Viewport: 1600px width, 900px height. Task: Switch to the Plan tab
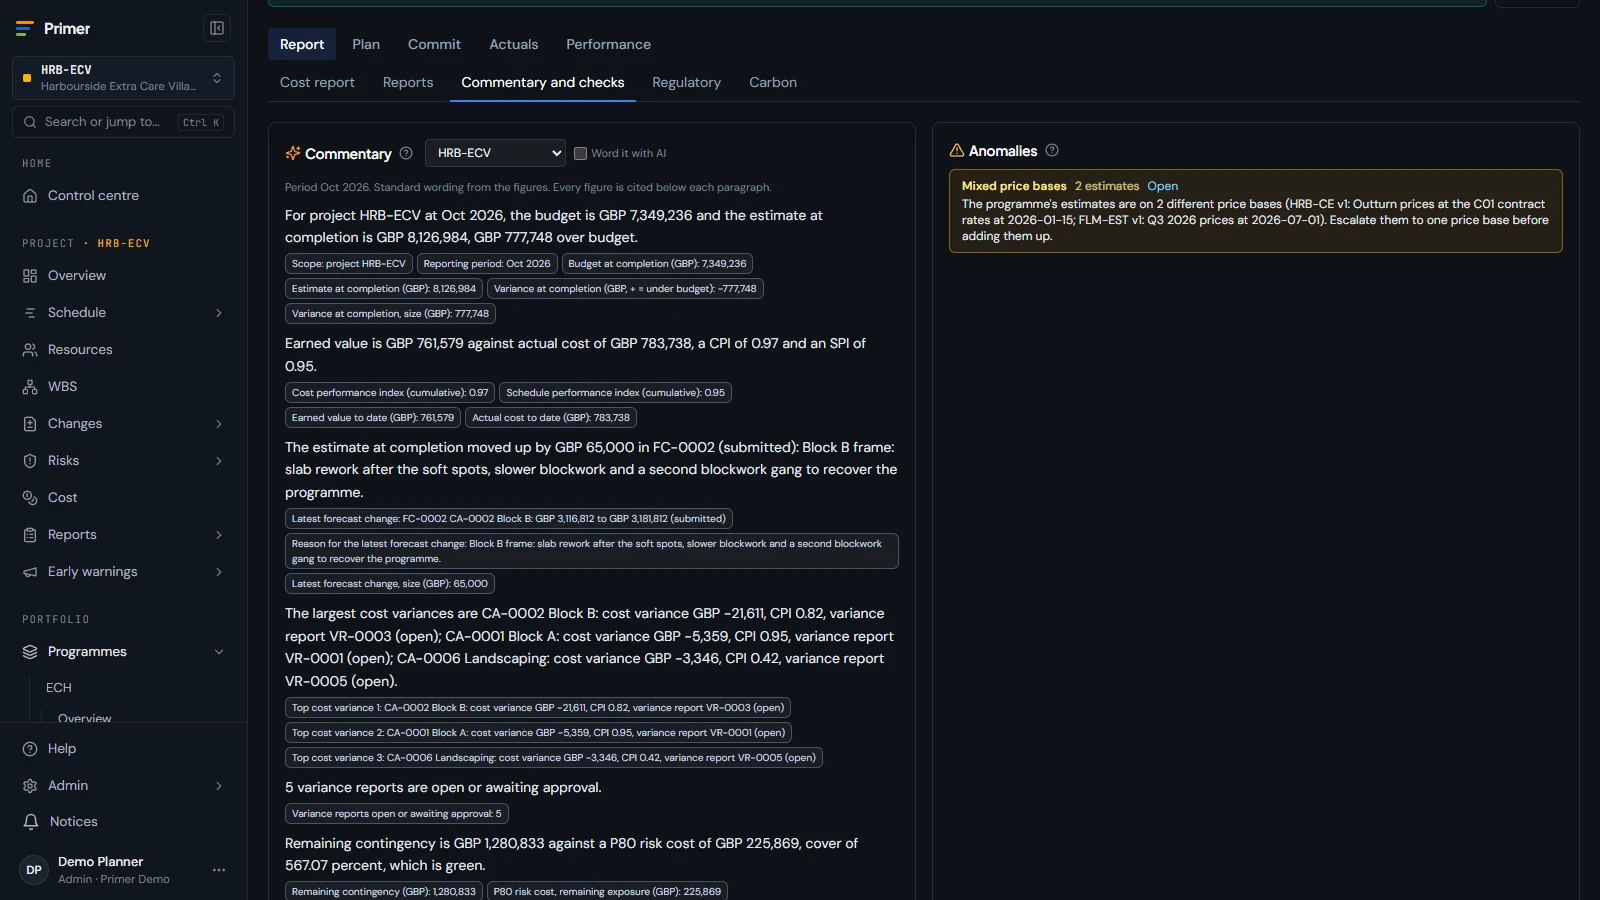(366, 44)
